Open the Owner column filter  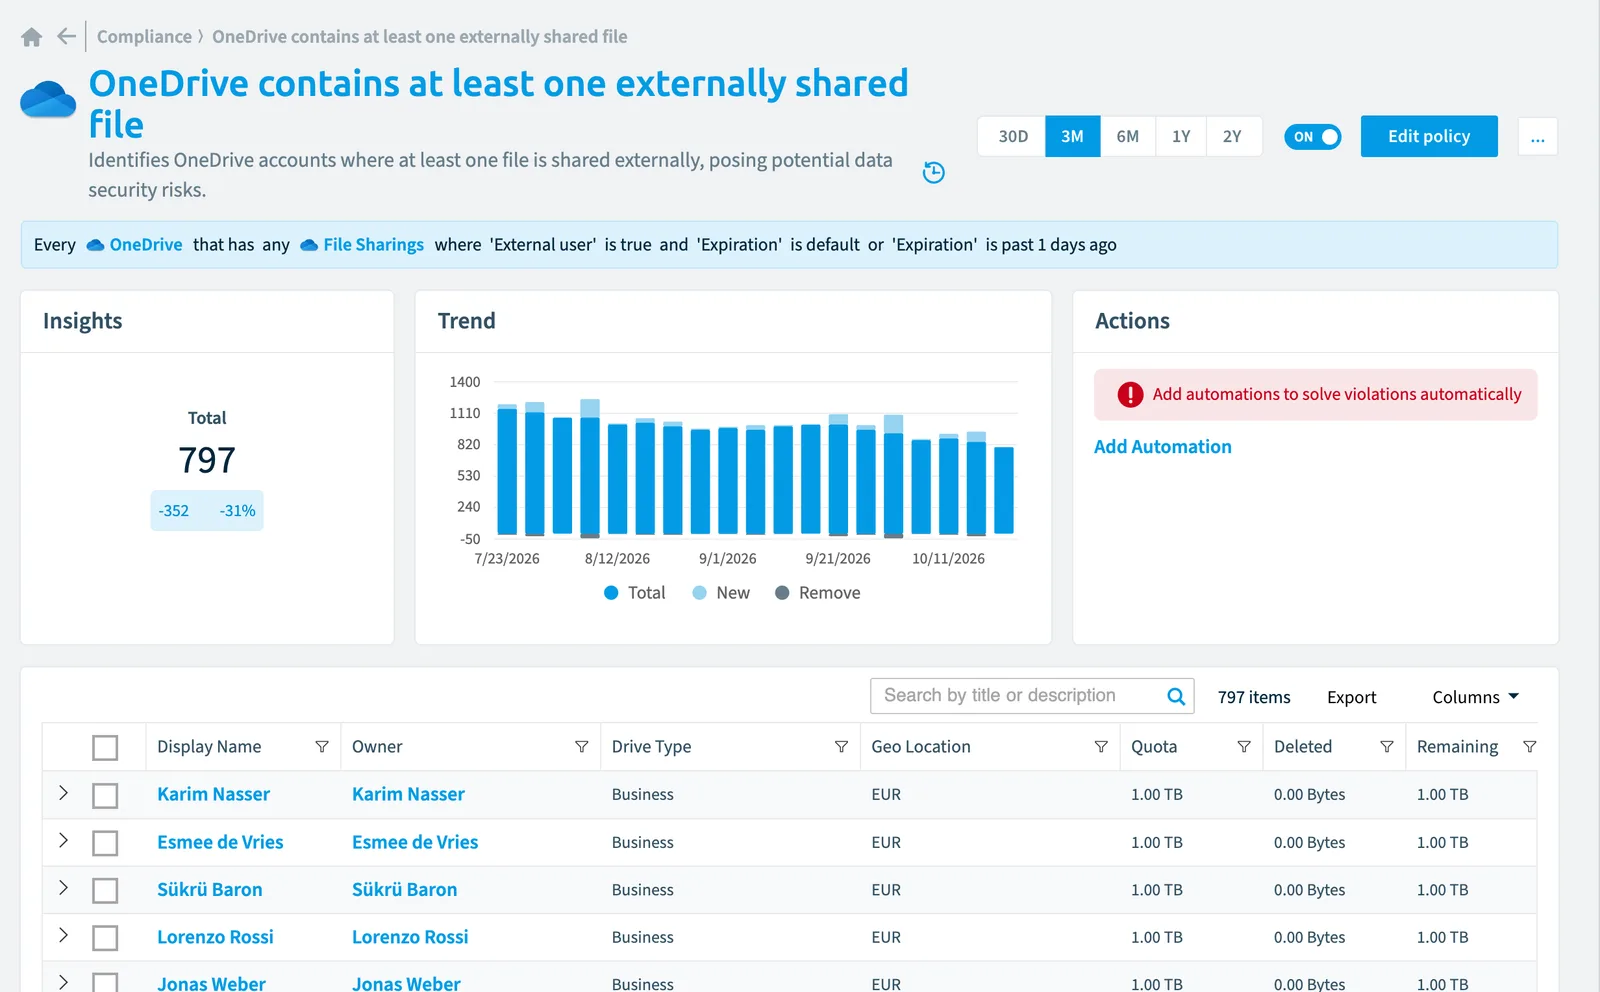tap(581, 747)
